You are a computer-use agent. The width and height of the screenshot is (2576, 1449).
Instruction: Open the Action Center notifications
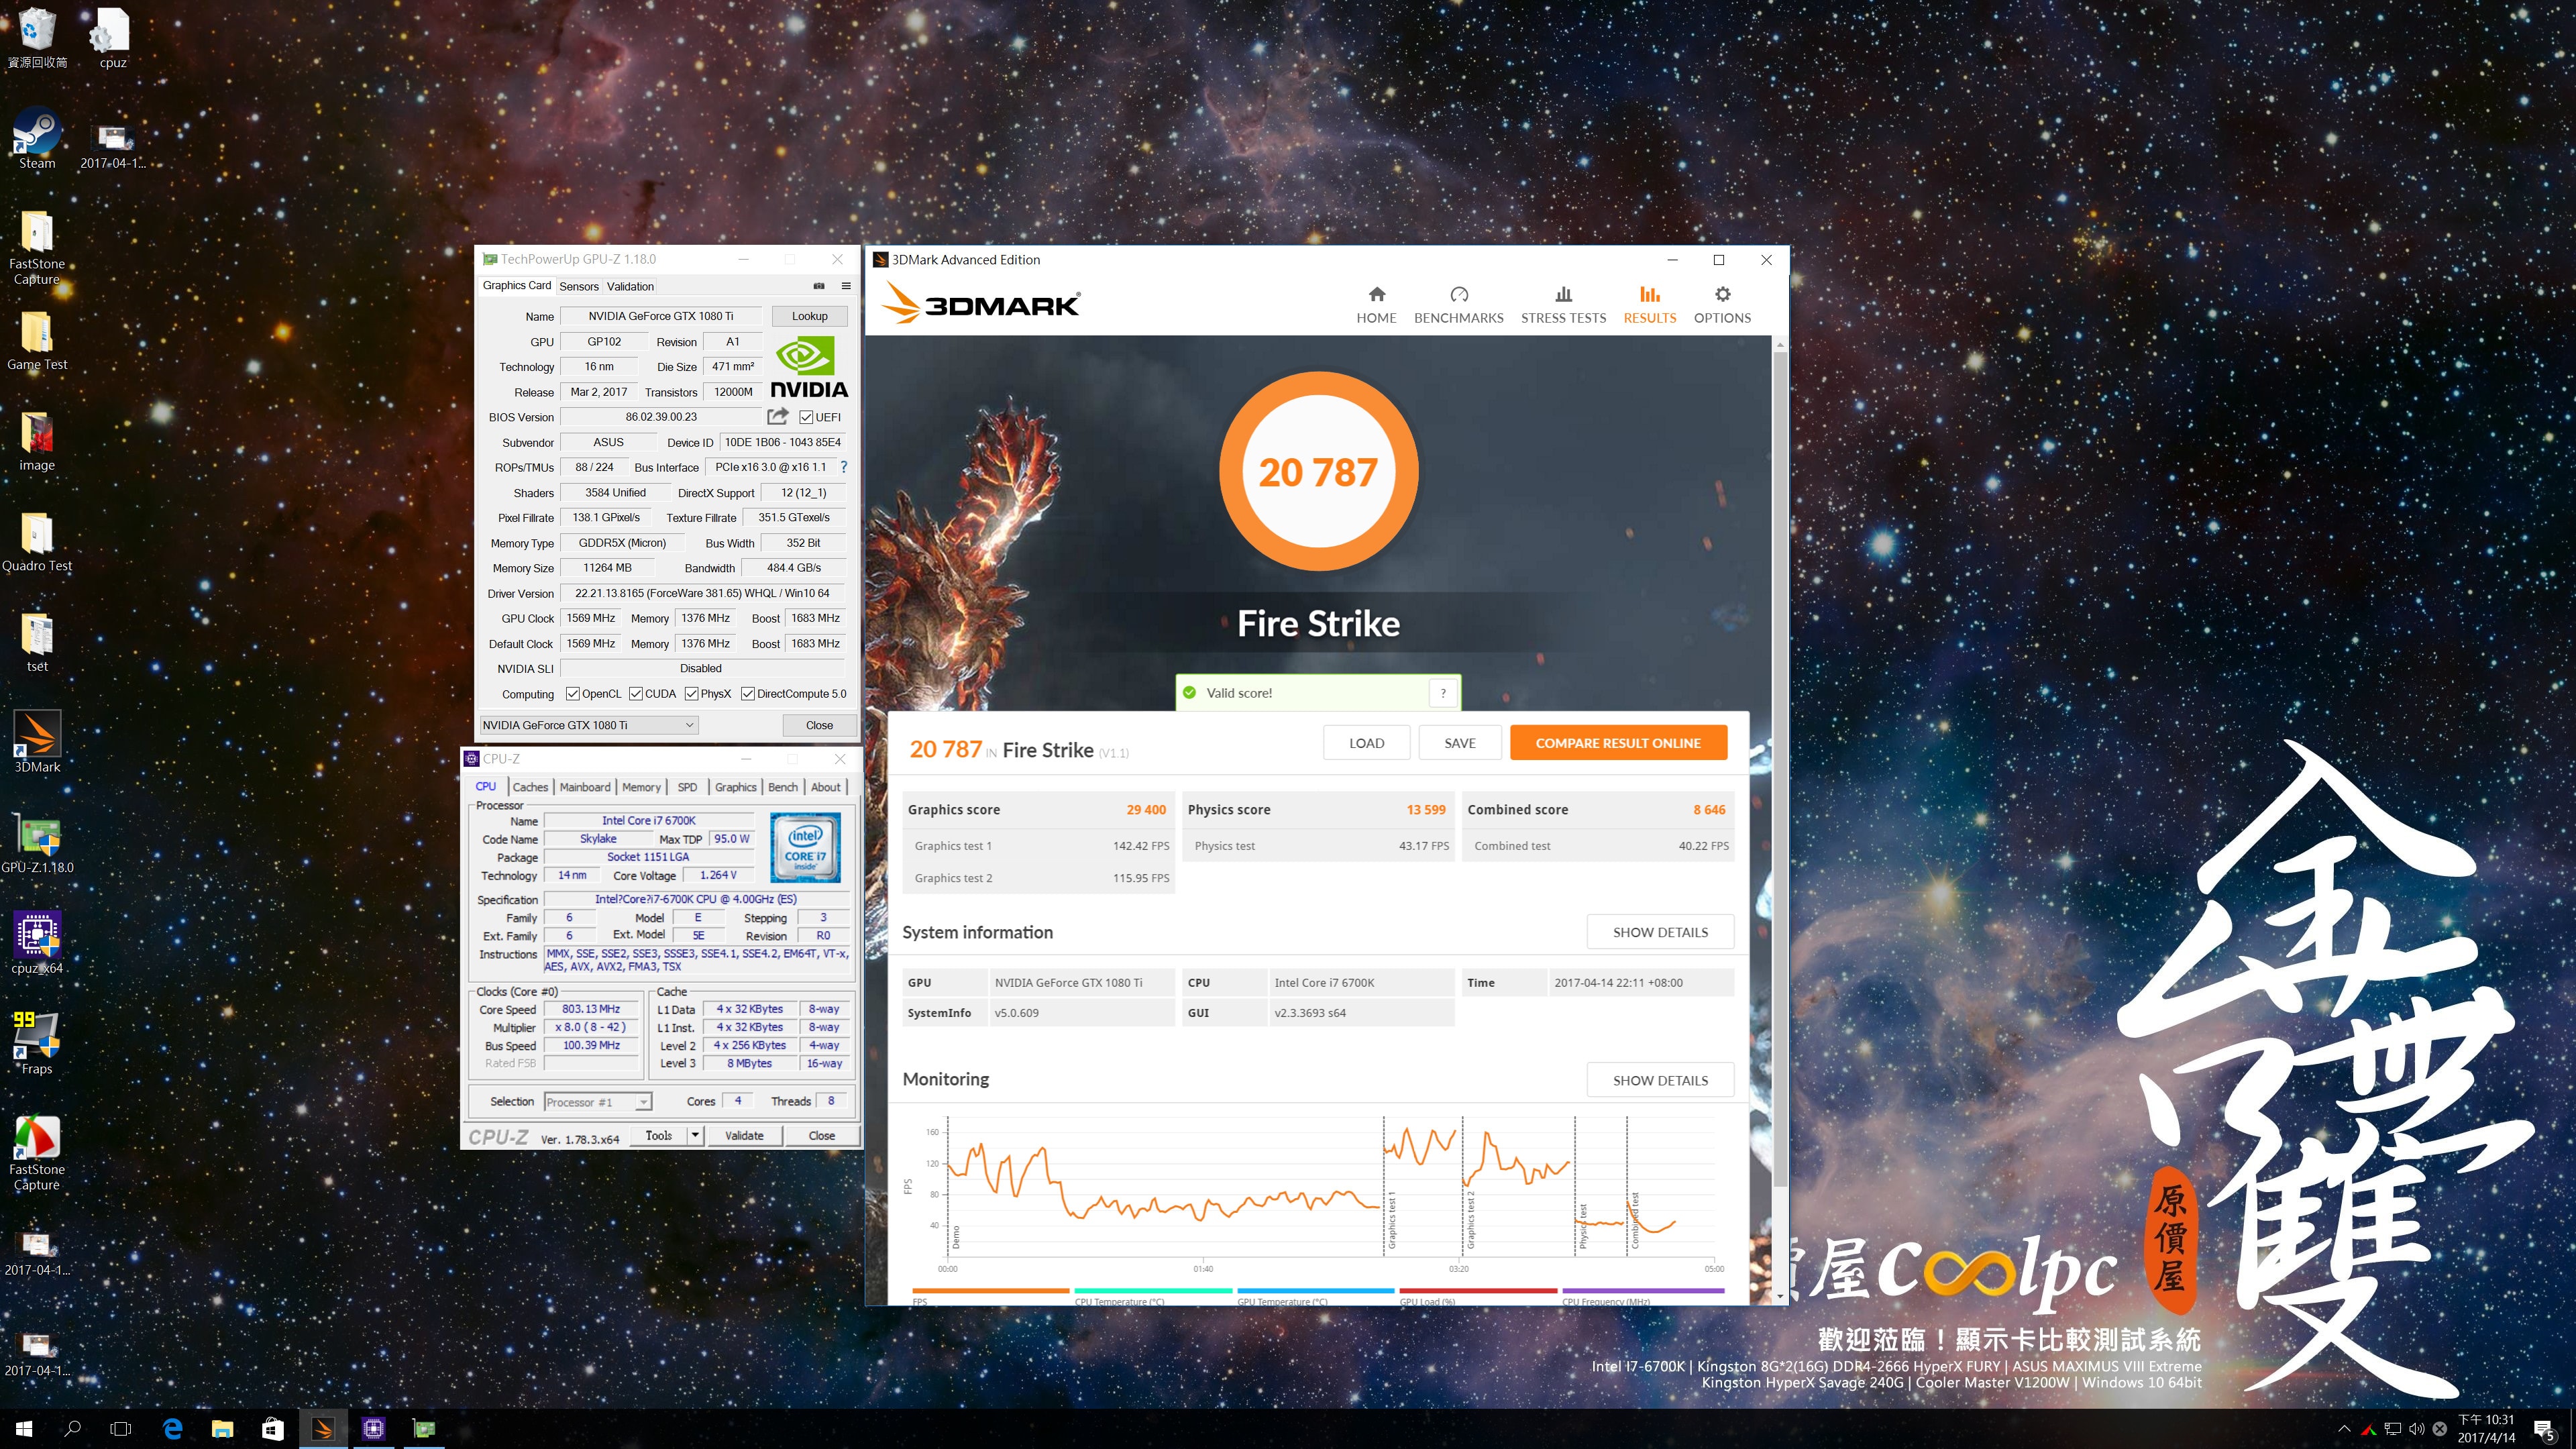coord(2543,1430)
